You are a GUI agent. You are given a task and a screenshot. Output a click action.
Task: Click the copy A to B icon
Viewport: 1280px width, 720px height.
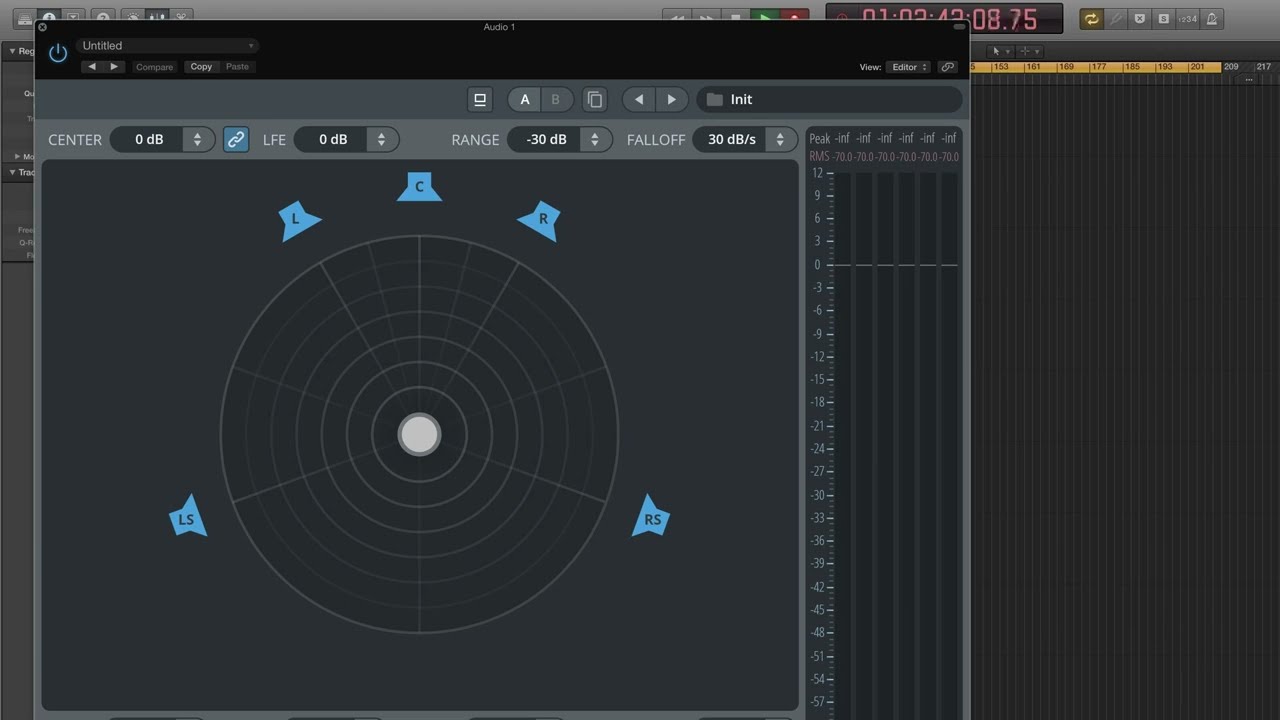pos(595,99)
